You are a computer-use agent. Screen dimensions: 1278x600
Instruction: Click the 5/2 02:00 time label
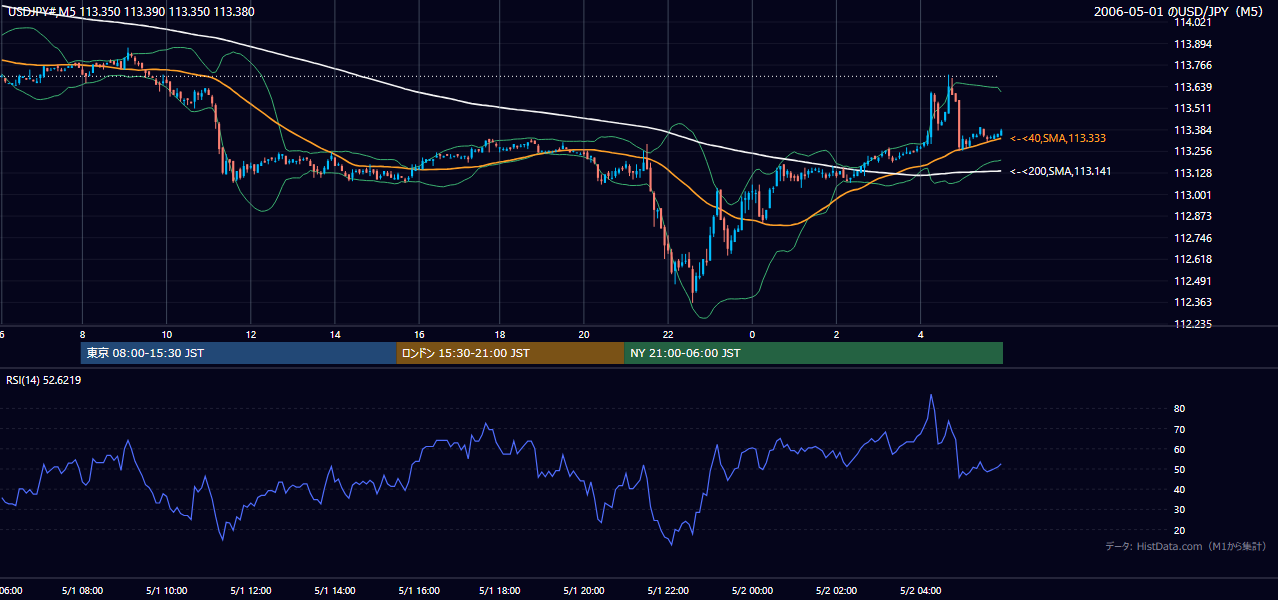point(837,591)
